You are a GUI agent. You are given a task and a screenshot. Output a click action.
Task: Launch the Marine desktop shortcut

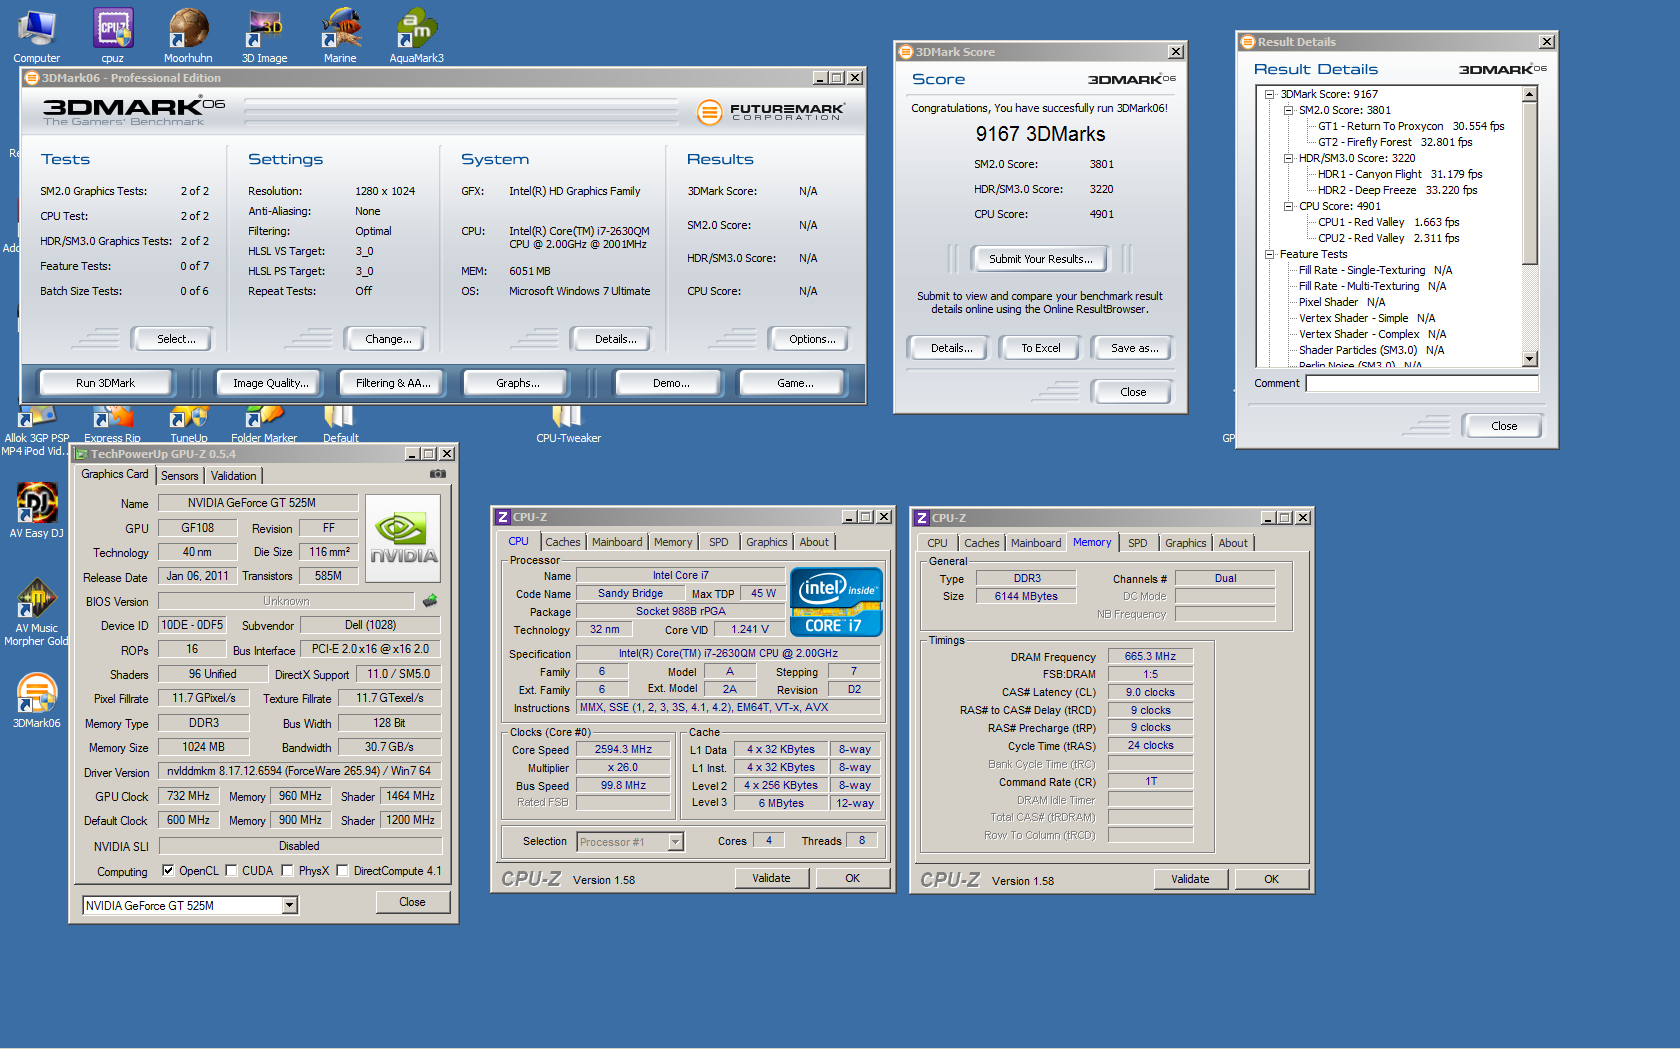340,35
